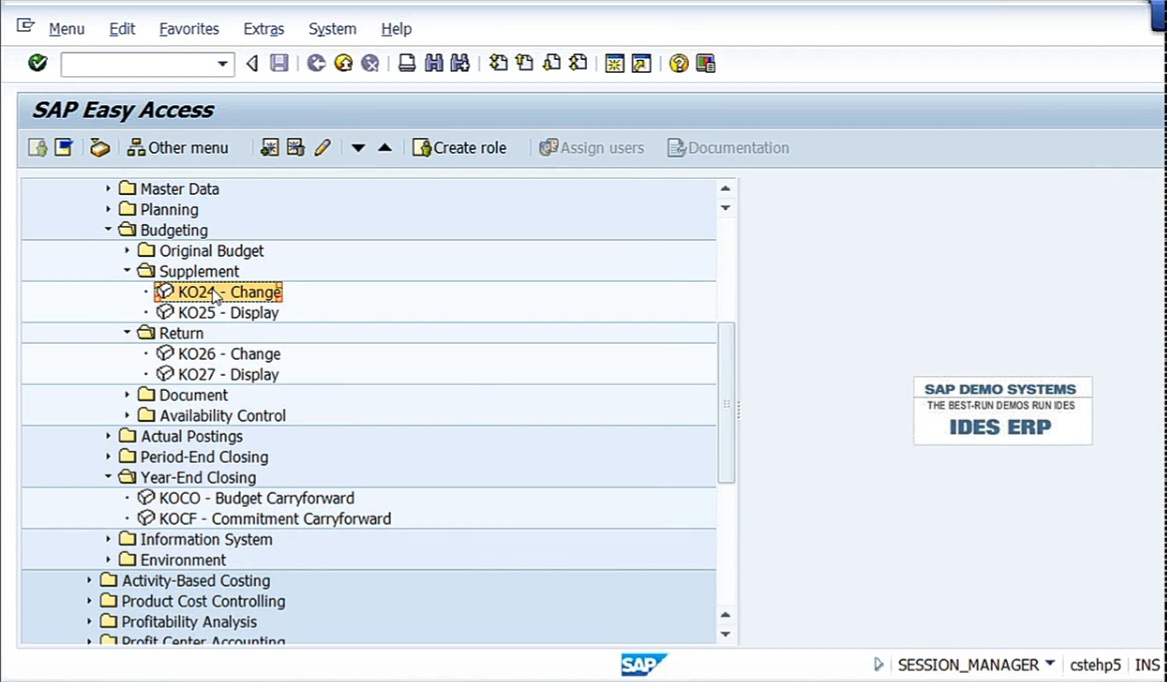This screenshot has width=1167, height=682.
Task: Select the KO25 - Display transaction
Action: 218,313
